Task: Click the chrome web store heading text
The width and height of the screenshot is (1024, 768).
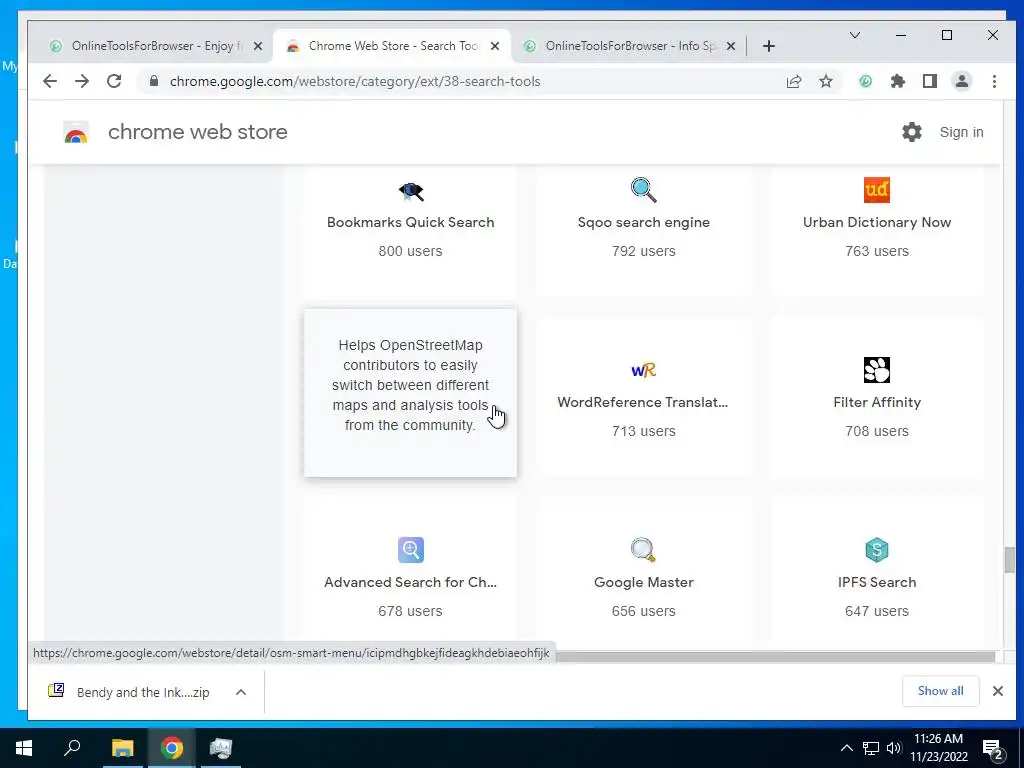Action: coord(197,132)
